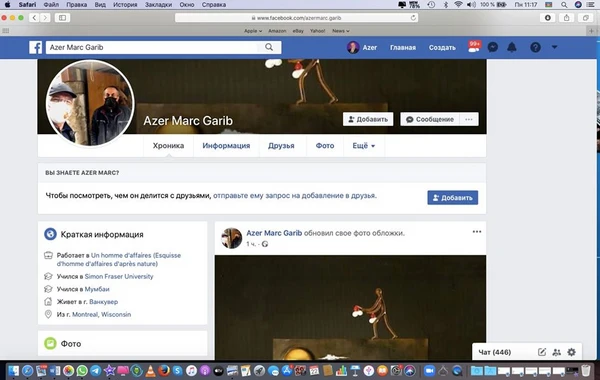The width and height of the screenshot is (600, 380).
Task: Go forward with Safari forward arrow
Action: [x=45, y=18]
